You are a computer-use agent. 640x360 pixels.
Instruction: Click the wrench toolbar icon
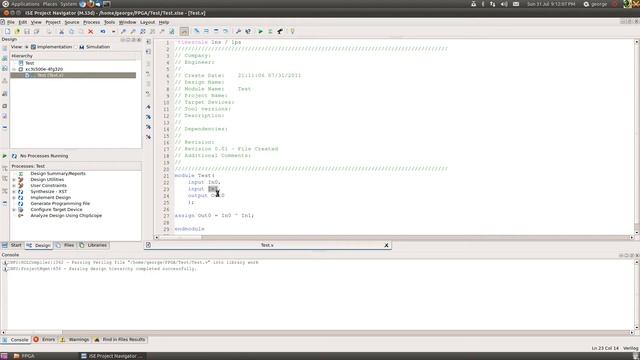(238, 31)
